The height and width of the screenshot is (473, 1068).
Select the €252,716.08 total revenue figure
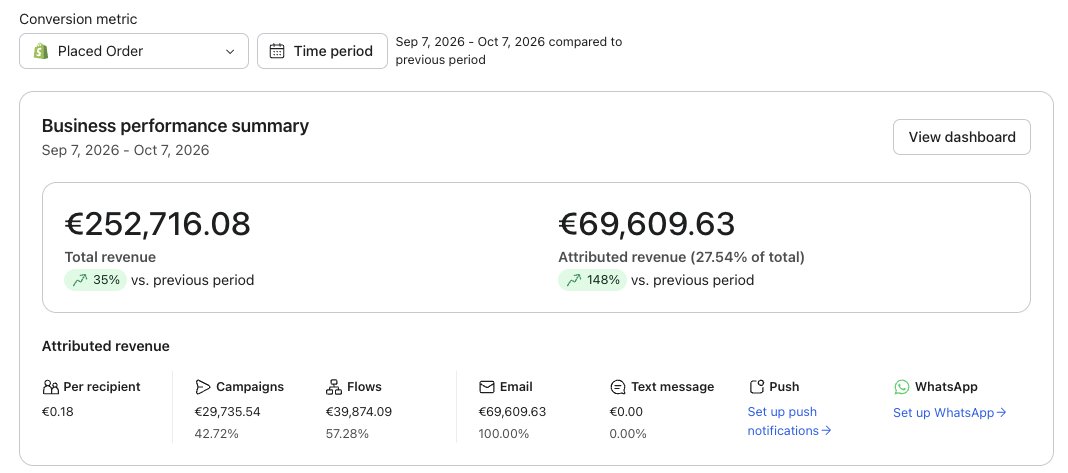[157, 224]
